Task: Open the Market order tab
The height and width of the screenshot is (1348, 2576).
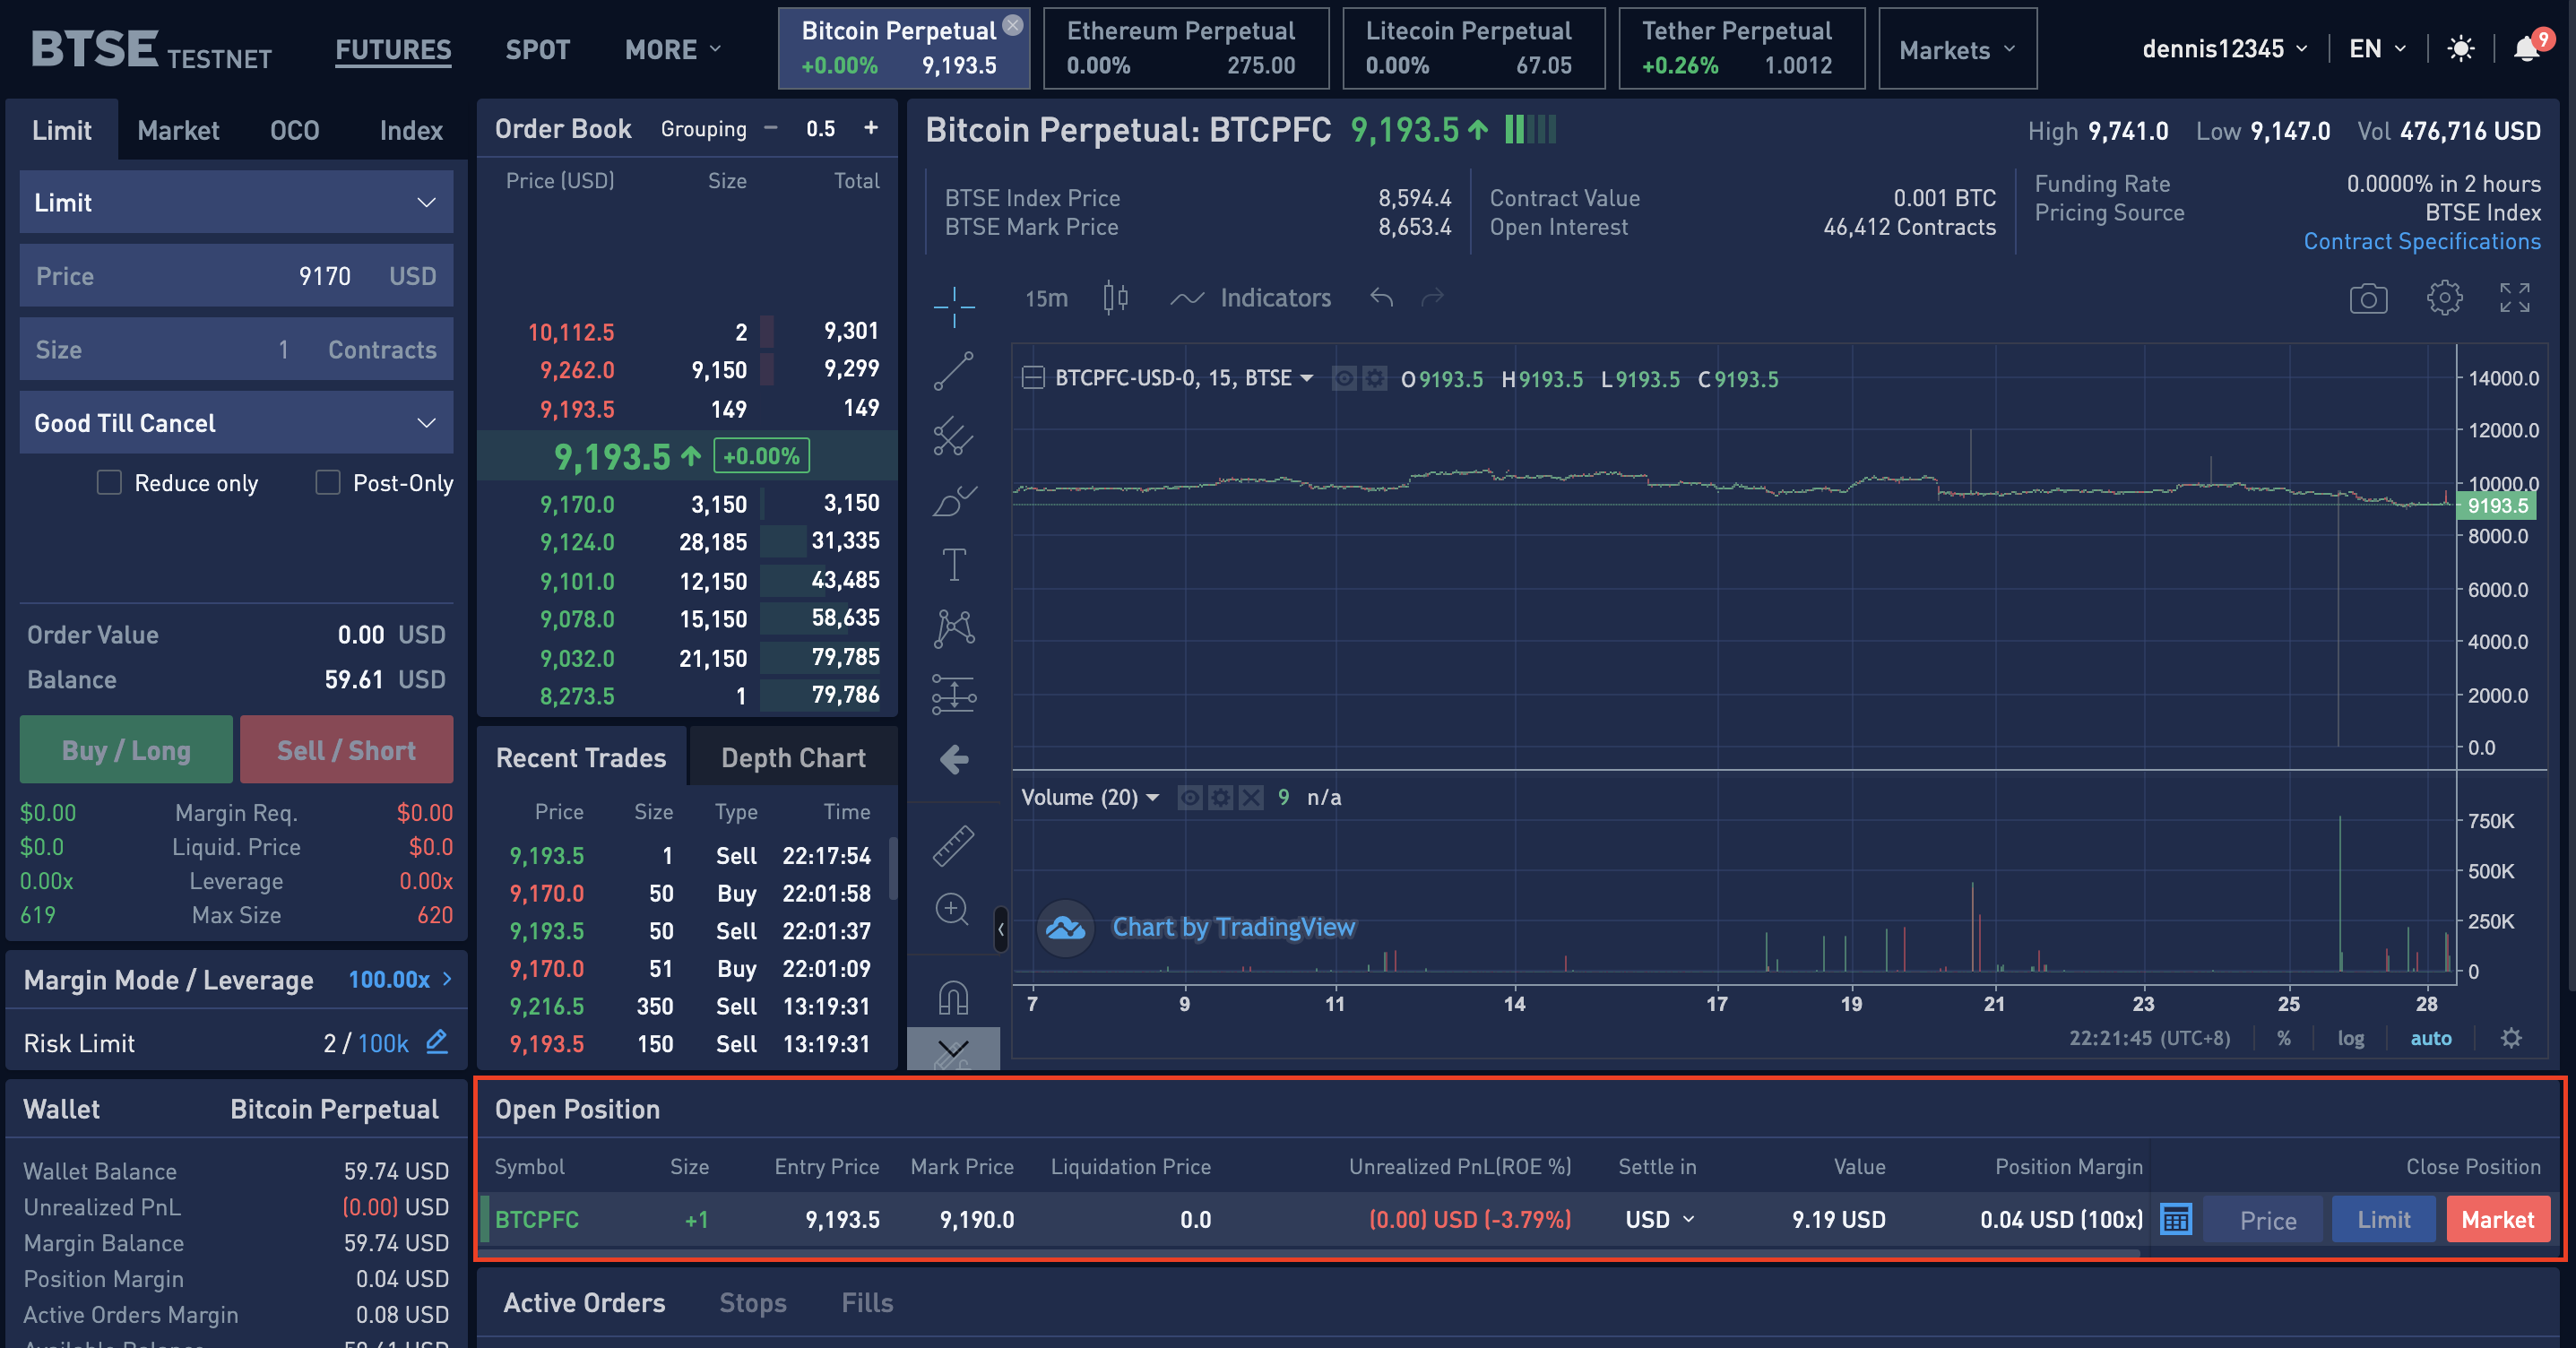Action: [x=178, y=131]
